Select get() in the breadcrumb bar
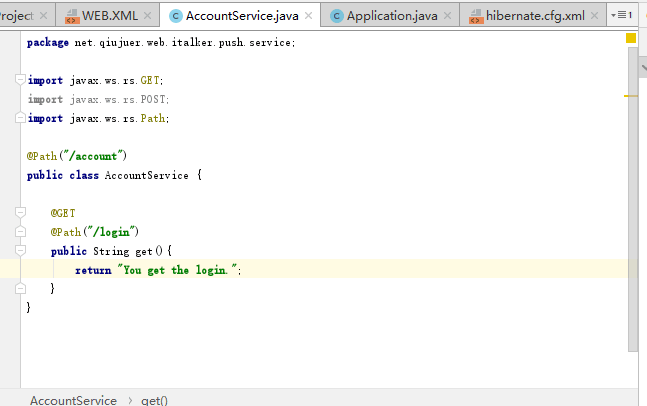Viewport: 647px width, 406px height. pos(154,400)
